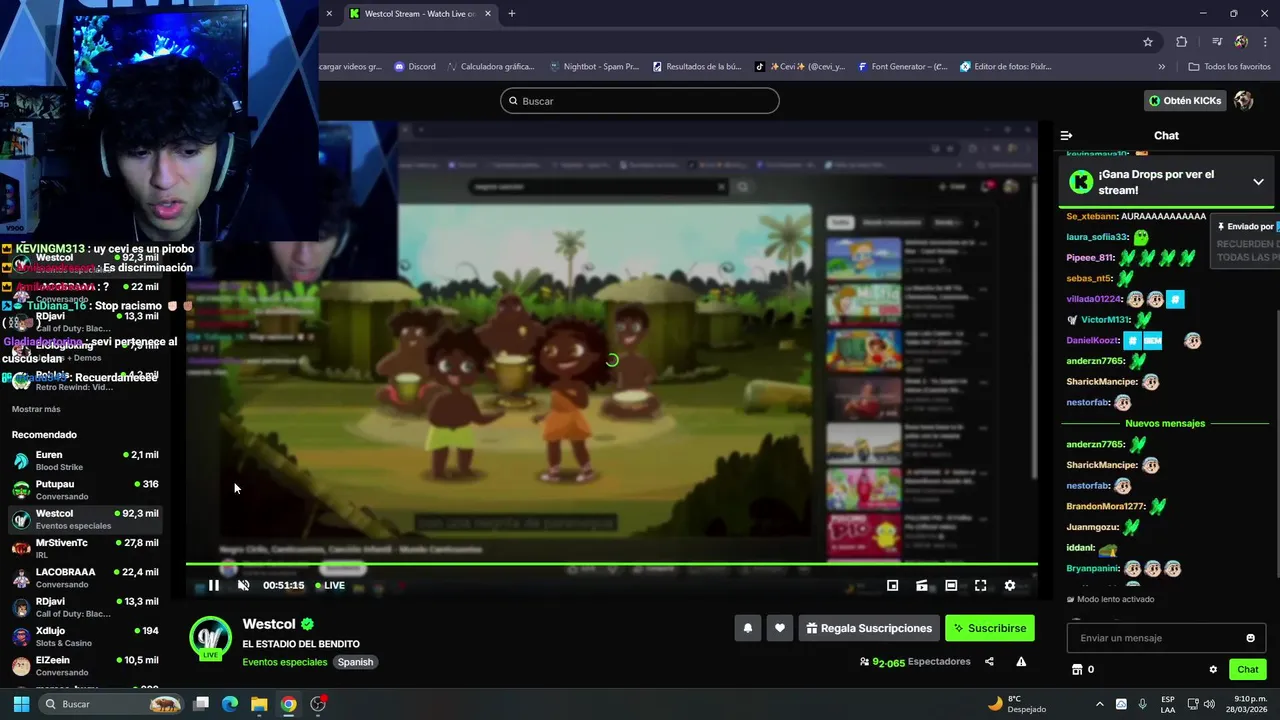Send message with green Chat button
Image resolution: width=1280 pixels, height=720 pixels.
[x=1248, y=669]
